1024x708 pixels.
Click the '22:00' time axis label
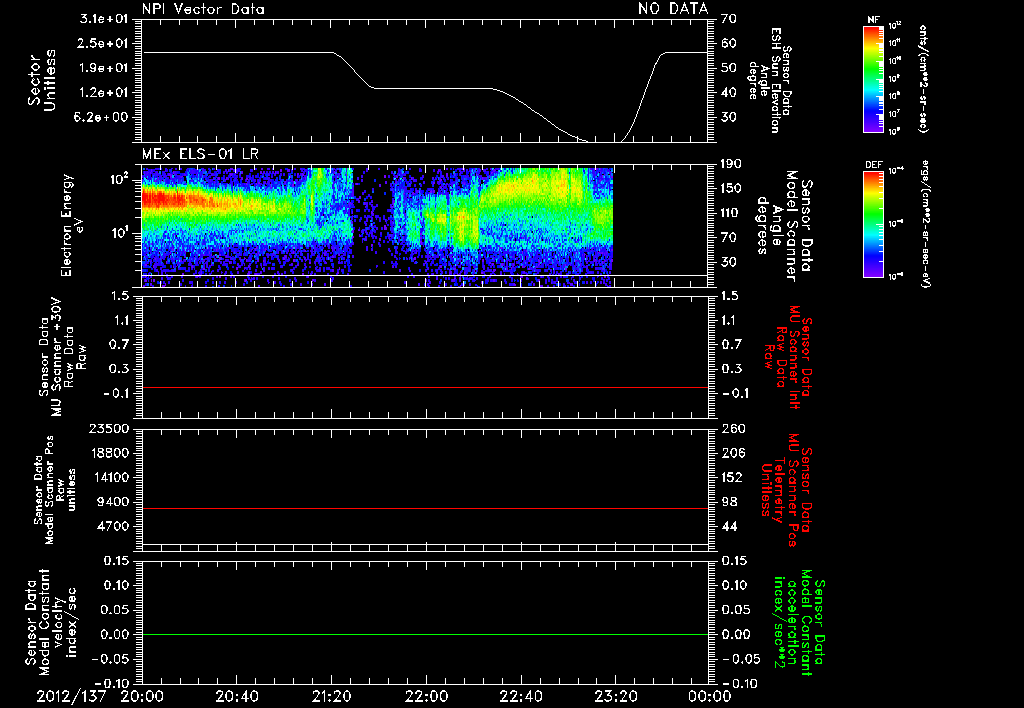(x=426, y=696)
